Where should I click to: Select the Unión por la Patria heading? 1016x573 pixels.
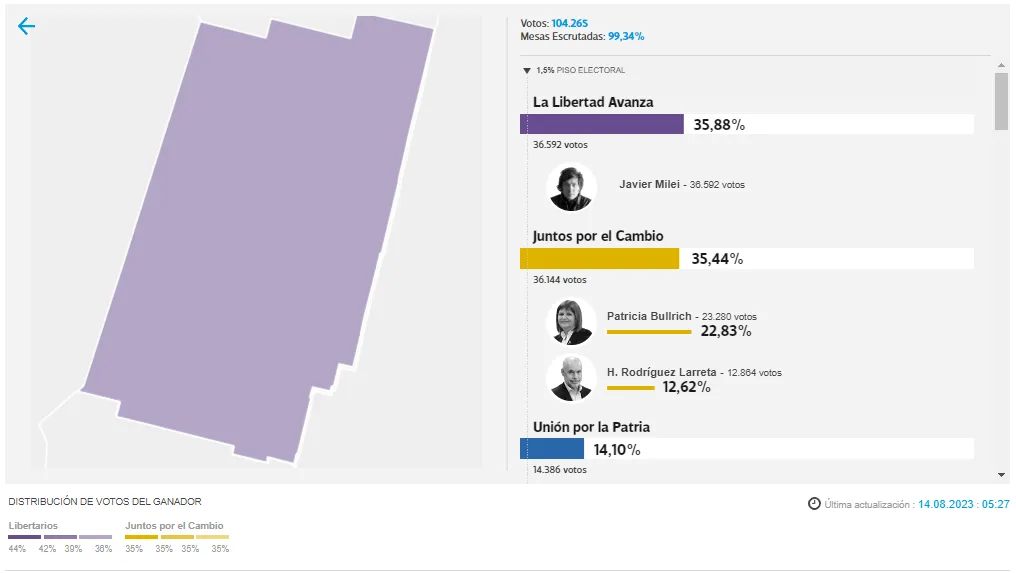click(x=591, y=427)
